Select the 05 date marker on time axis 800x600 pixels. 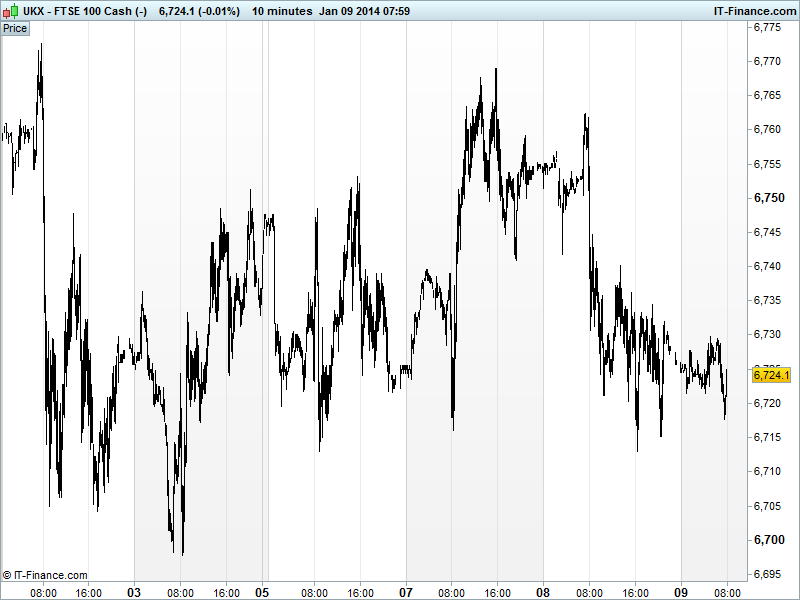pos(263,592)
